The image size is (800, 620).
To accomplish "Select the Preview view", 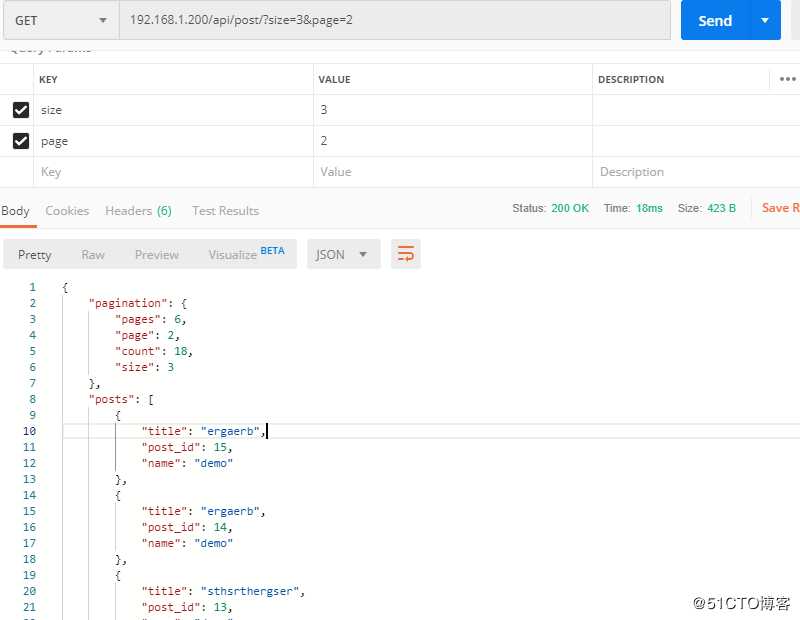I will coord(157,255).
